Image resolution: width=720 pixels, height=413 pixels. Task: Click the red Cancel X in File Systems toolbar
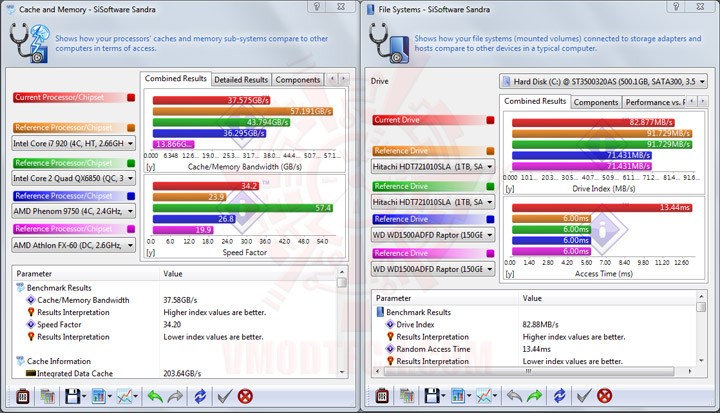point(604,396)
